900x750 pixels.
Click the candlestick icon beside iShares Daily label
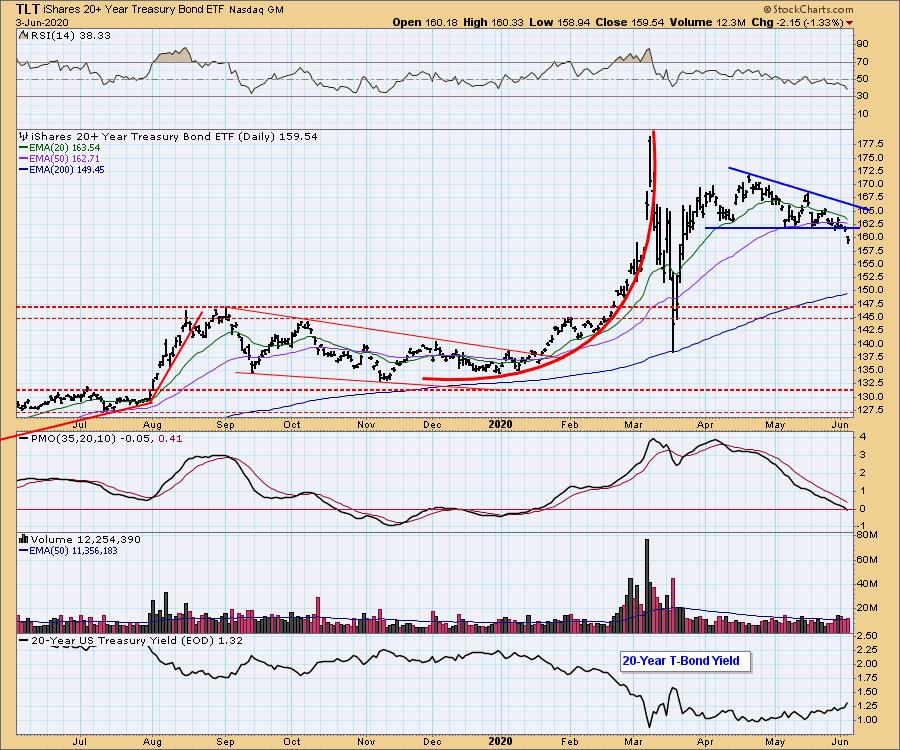coord(24,137)
